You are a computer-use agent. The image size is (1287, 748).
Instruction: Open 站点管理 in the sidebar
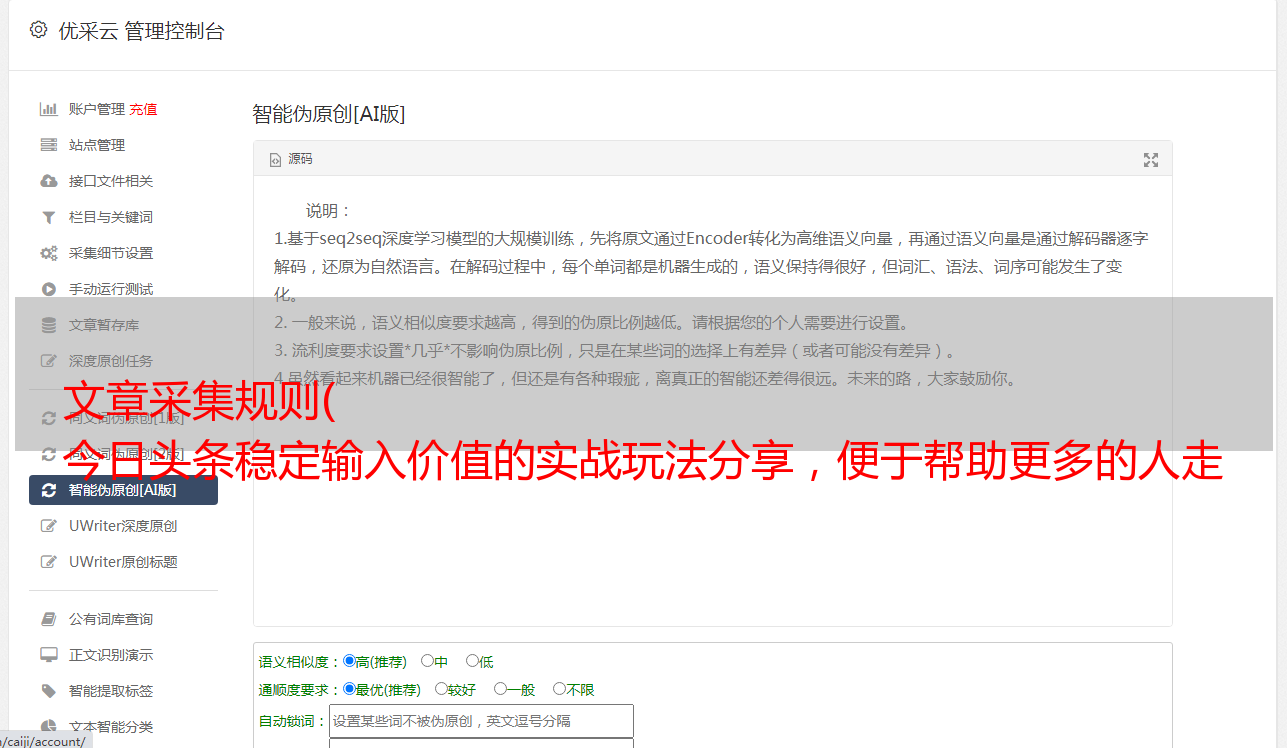pos(97,145)
